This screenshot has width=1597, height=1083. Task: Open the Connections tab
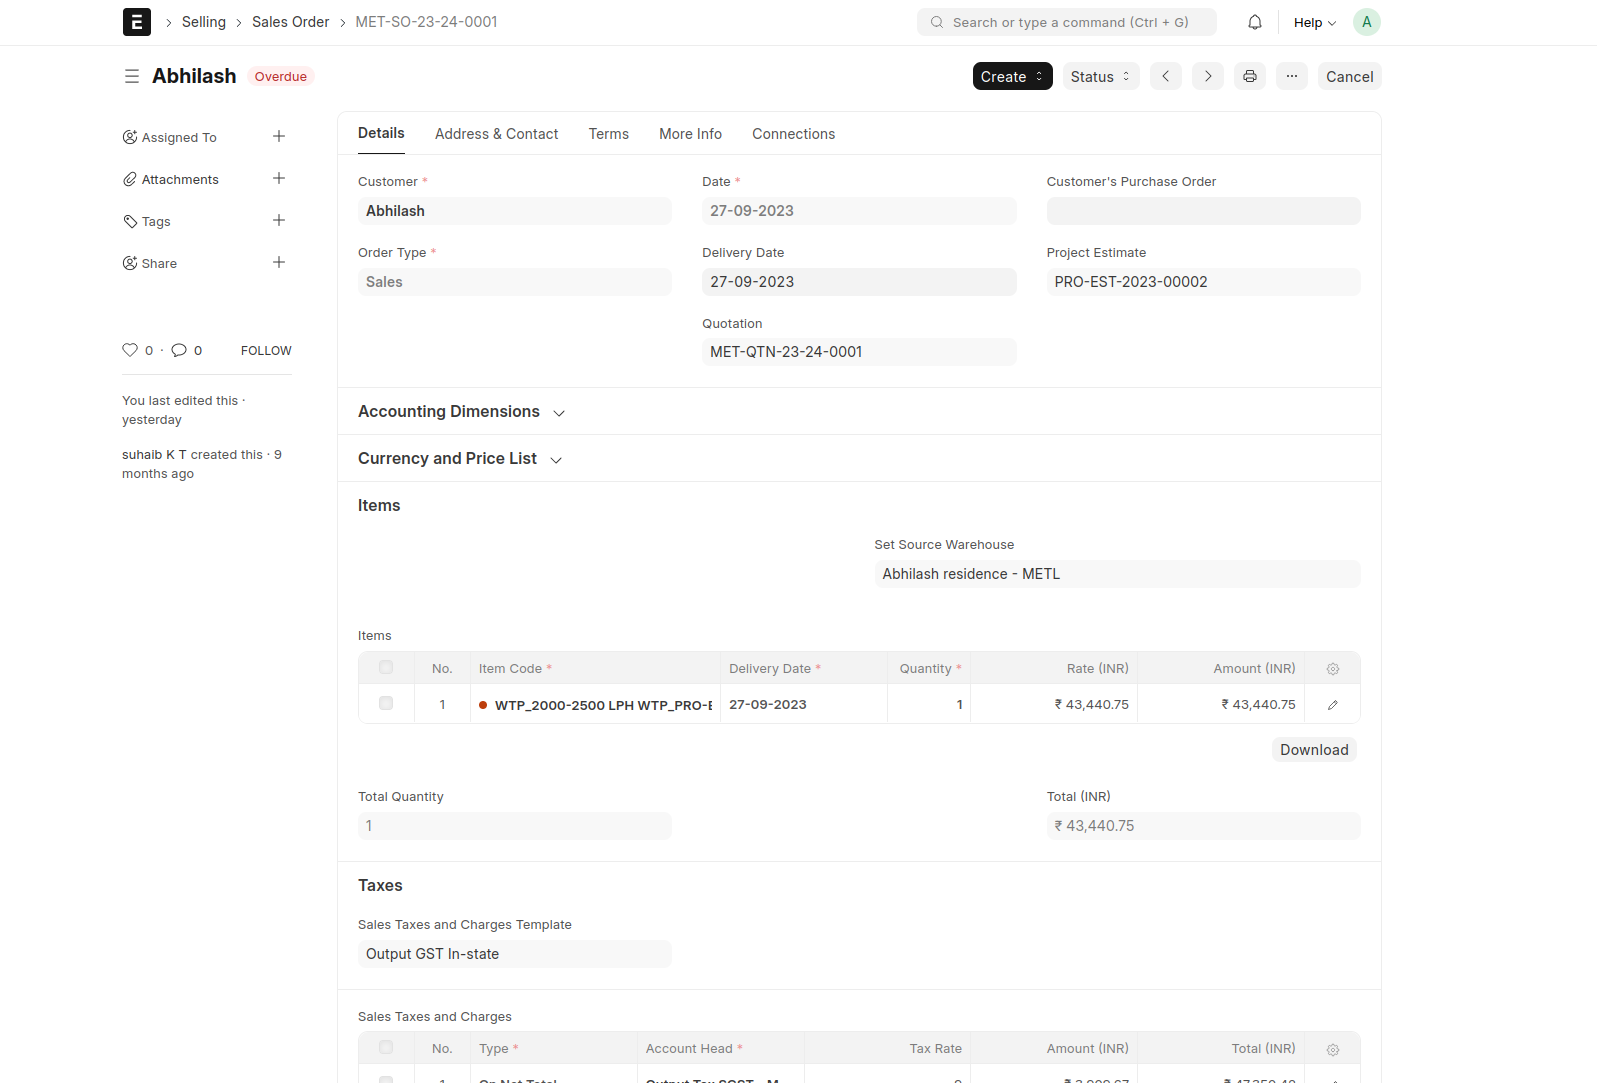793,134
